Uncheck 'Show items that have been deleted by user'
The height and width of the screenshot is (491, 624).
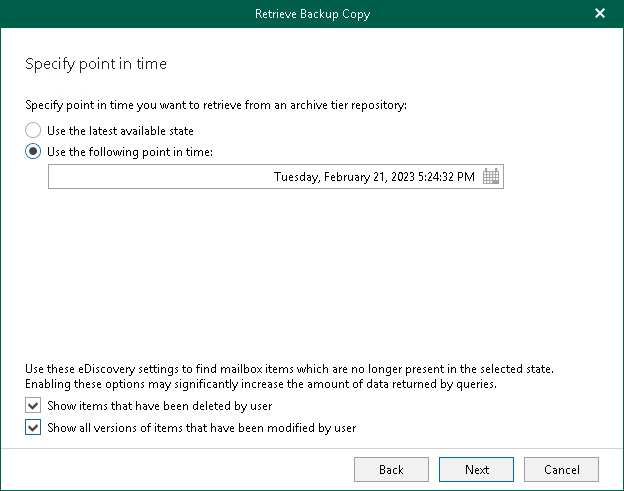(x=34, y=406)
